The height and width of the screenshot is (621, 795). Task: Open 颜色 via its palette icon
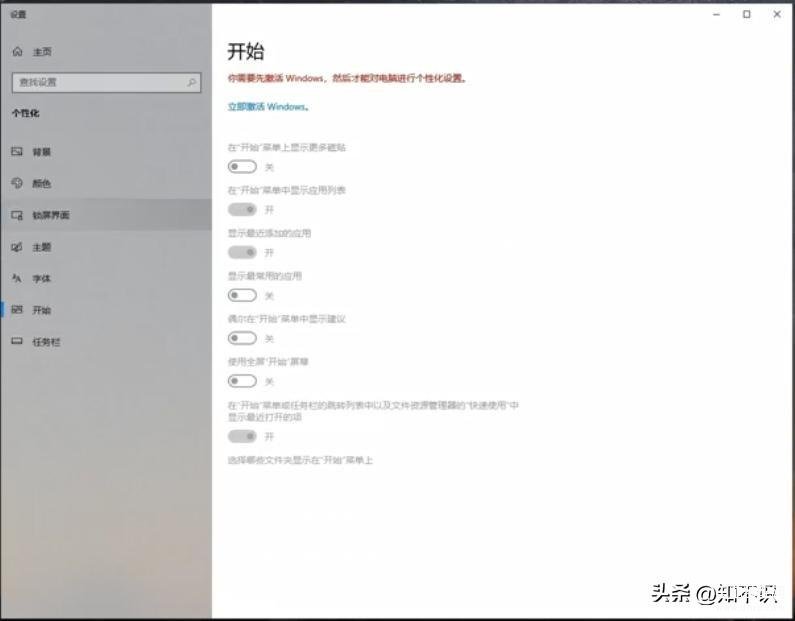click(x=17, y=183)
